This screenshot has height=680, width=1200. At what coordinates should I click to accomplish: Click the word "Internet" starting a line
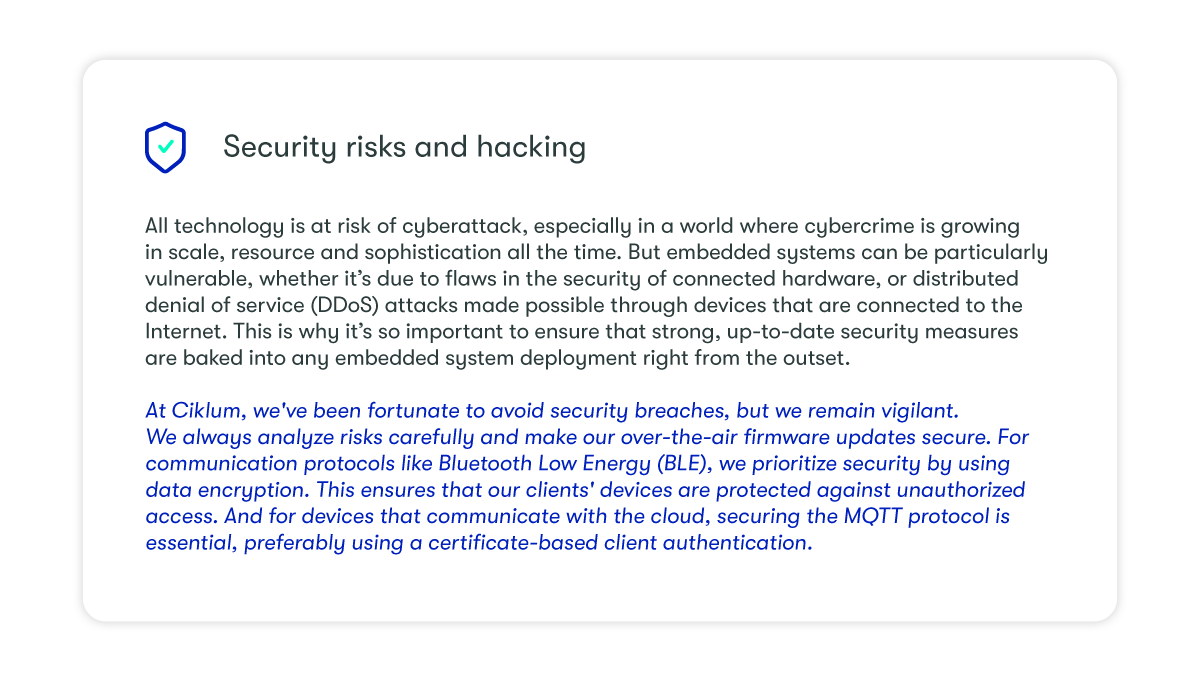click(179, 331)
